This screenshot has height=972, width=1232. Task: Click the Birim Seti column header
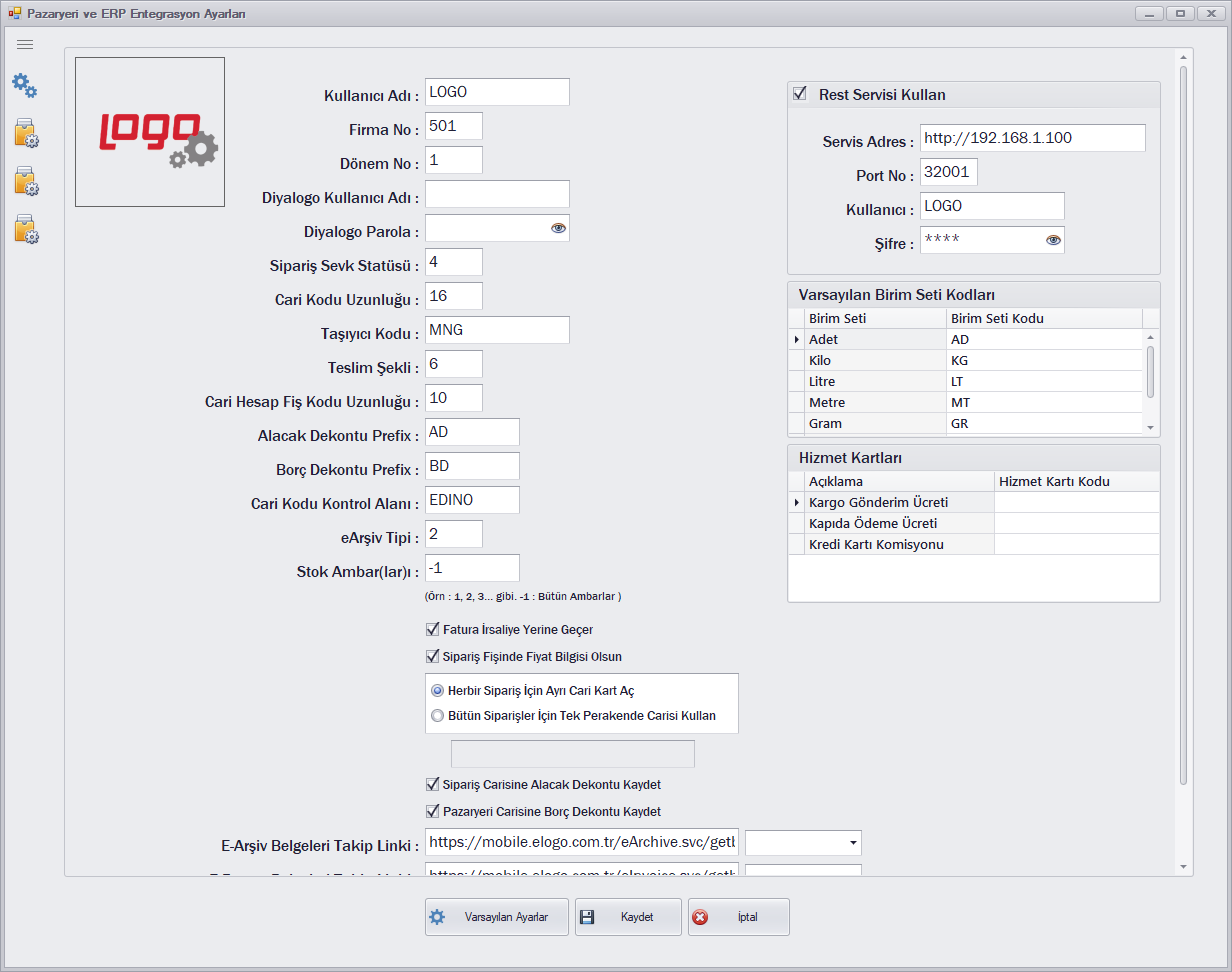[875, 318]
